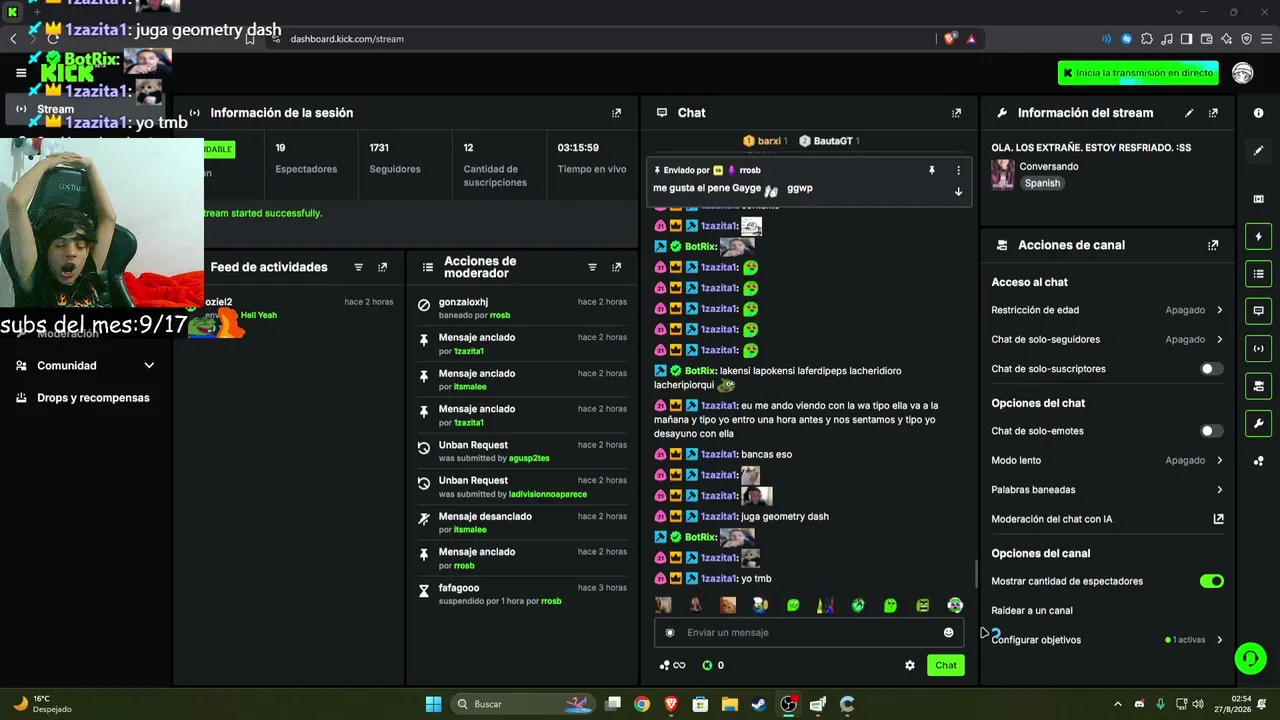The image size is (1280, 720).
Task: Pop out the Feed de actividades panel
Action: point(382,267)
